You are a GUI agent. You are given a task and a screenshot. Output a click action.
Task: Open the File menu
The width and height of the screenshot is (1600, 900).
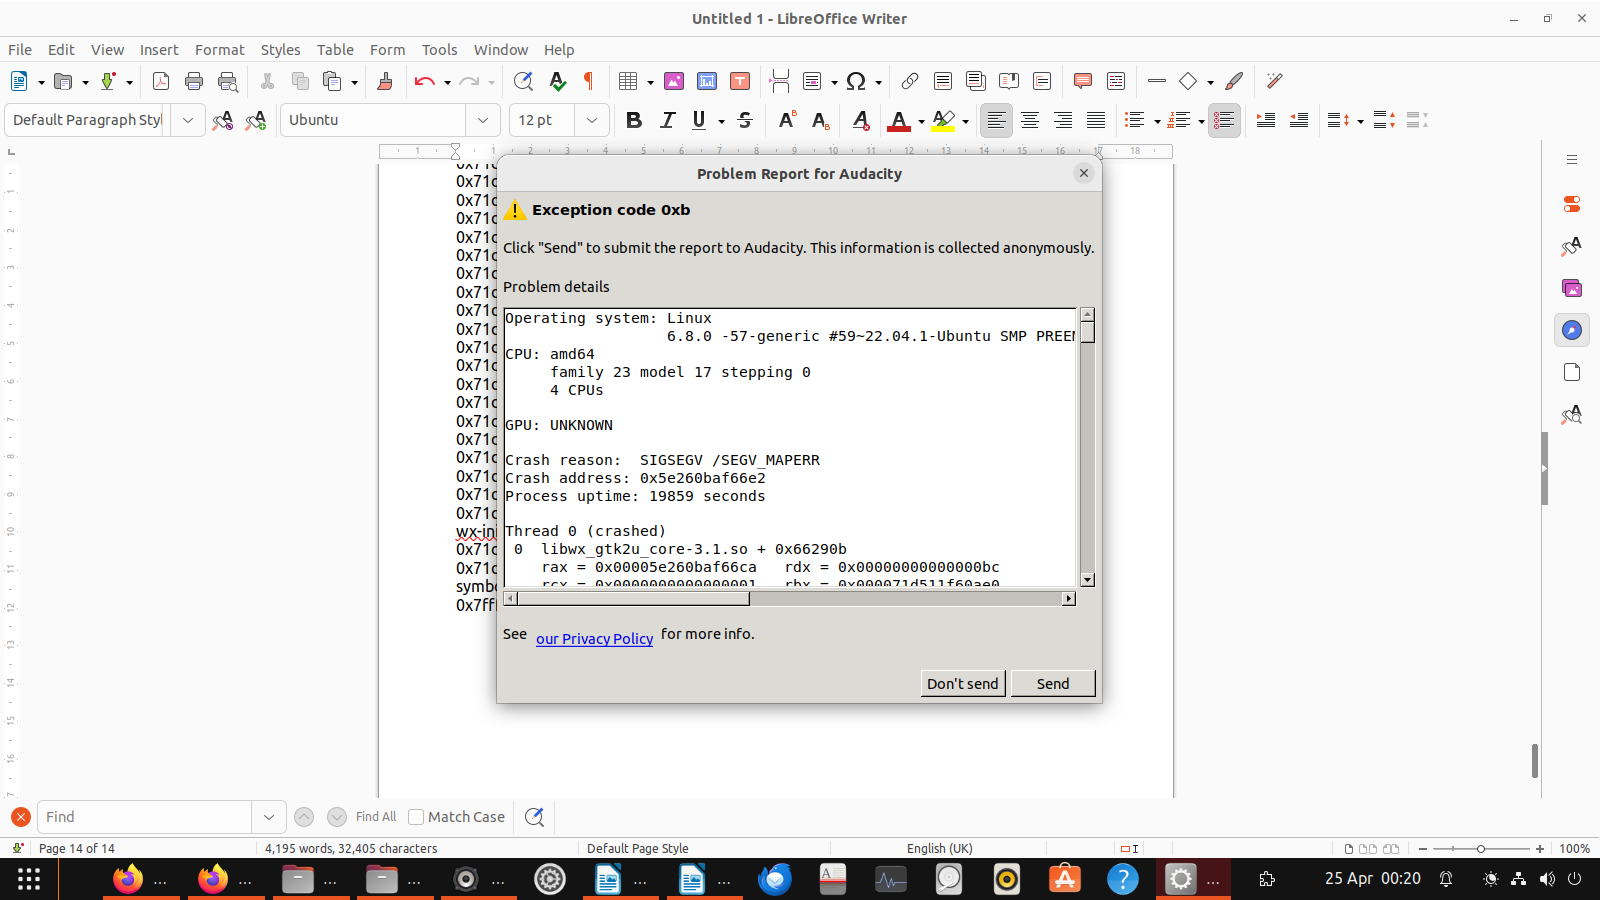(x=20, y=50)
